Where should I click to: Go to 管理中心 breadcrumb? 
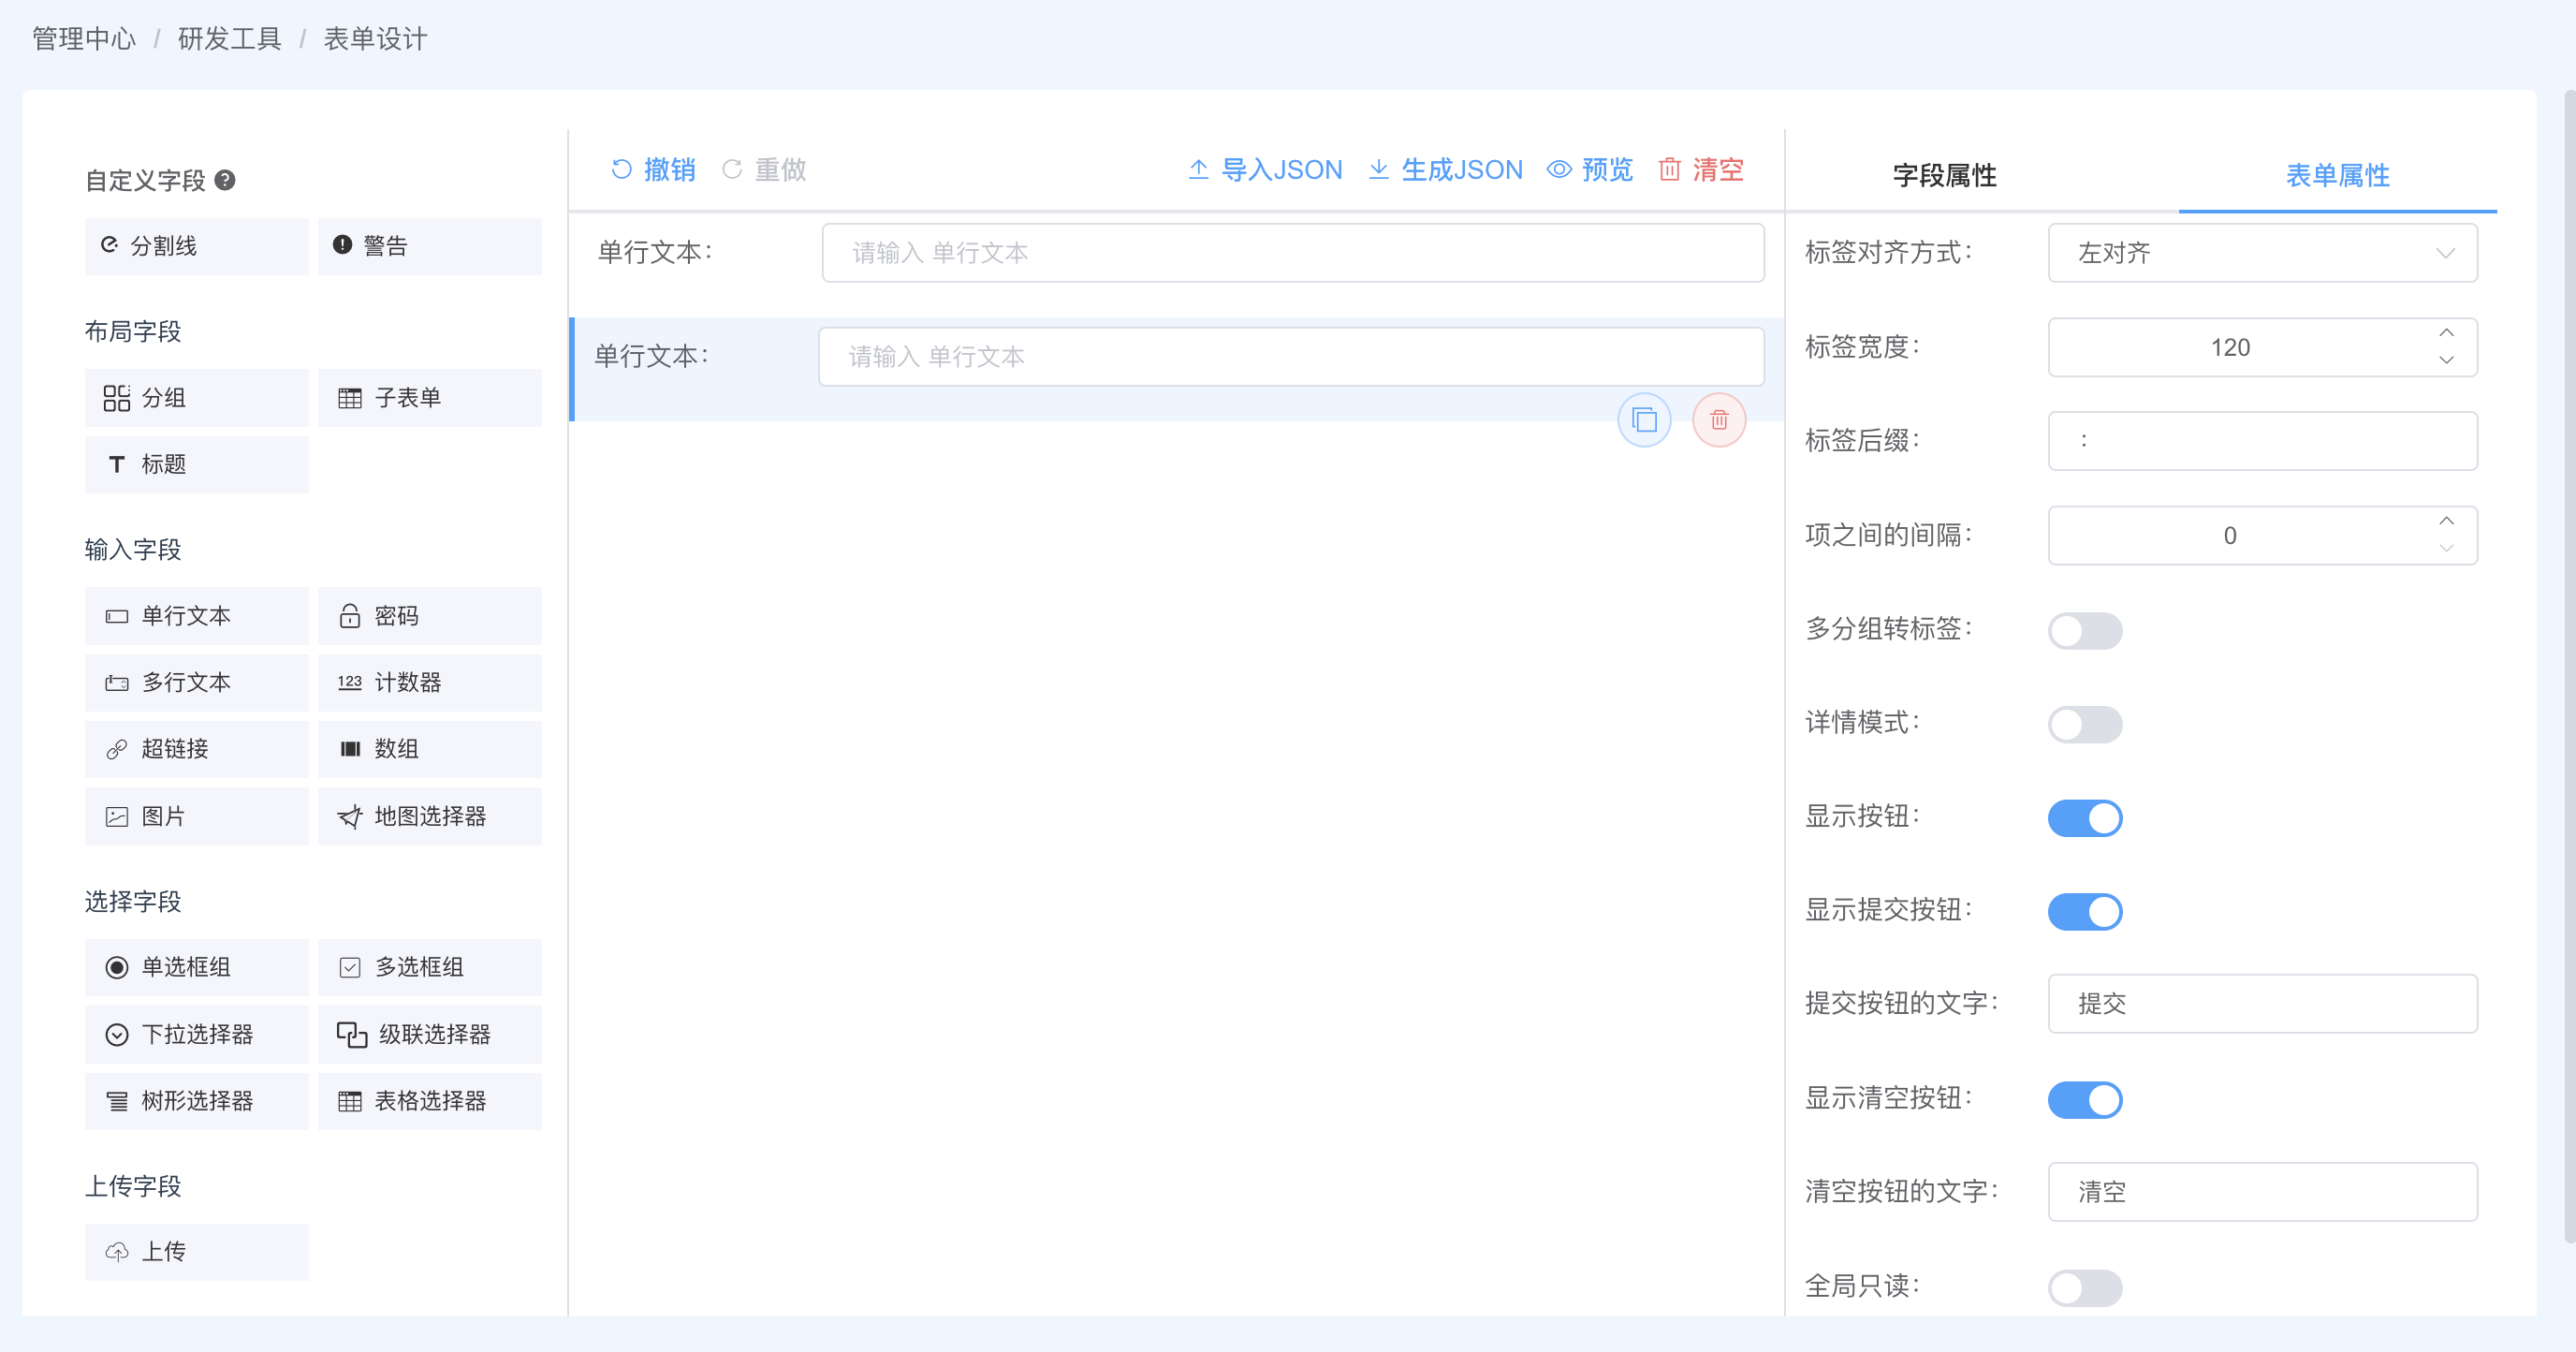(x=84, y=39)
